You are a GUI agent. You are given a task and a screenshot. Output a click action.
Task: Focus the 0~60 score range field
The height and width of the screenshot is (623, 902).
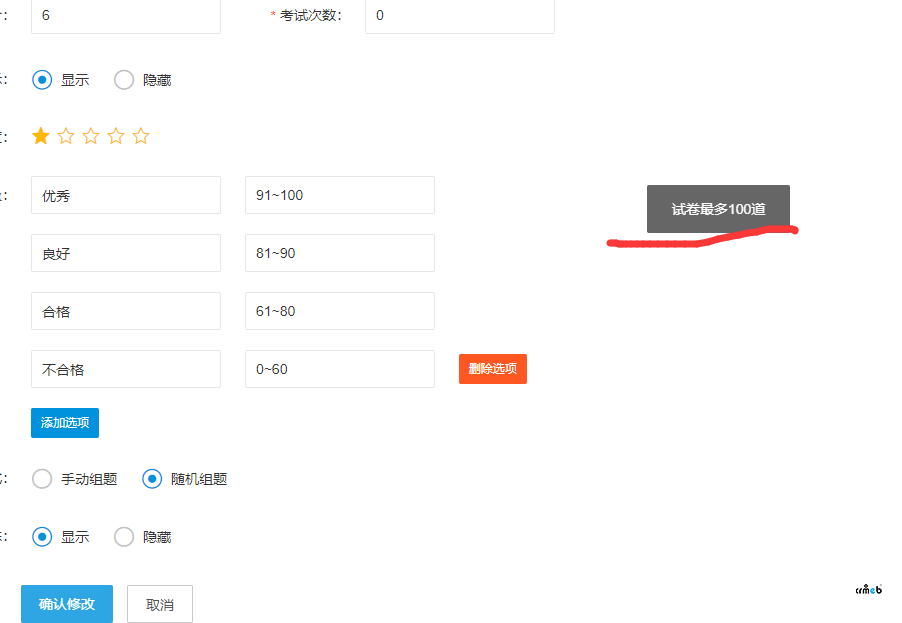(340, 369)
